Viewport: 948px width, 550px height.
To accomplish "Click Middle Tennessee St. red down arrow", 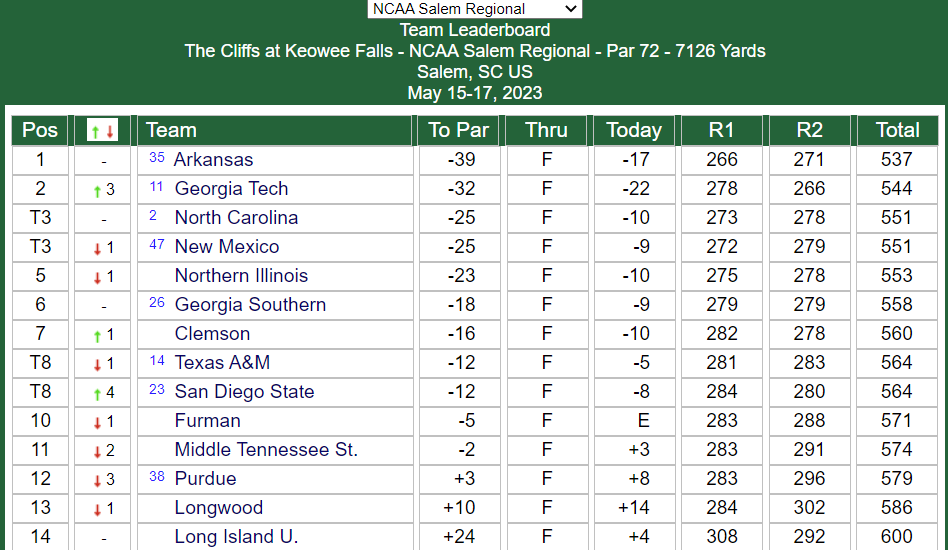I will 97,452.
